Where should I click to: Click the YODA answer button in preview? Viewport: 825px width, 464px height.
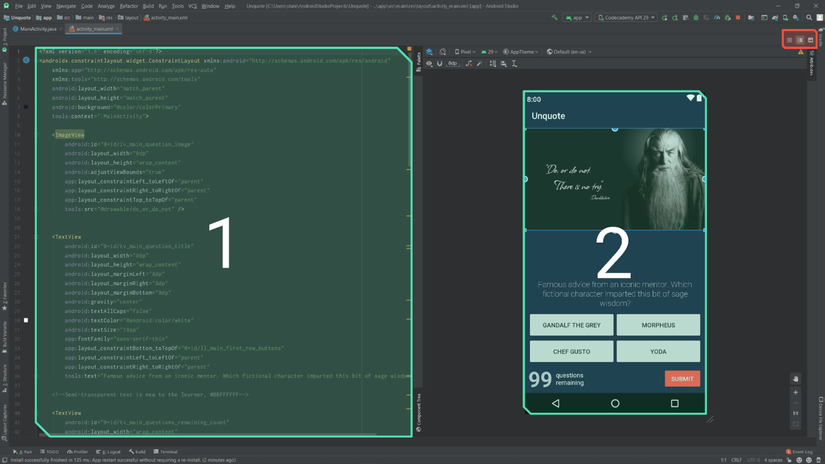point(658,351)
